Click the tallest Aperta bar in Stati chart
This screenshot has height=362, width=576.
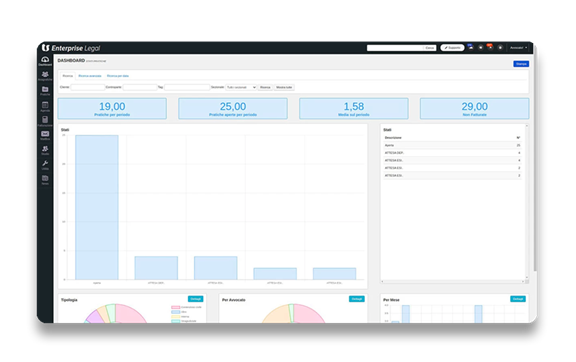pos(97,207)
